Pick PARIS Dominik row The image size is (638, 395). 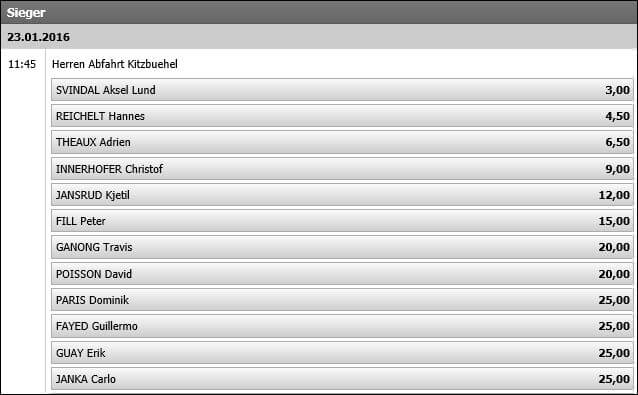[x=342, y=300]
